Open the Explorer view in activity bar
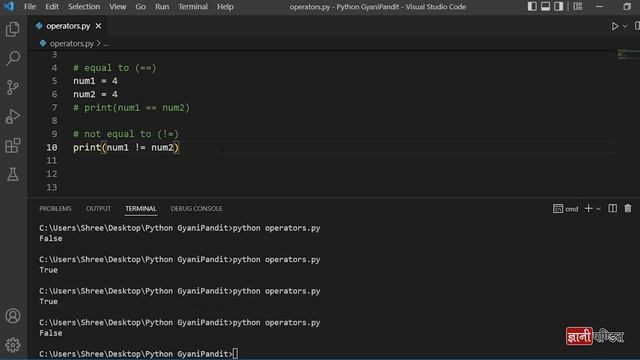Image resolution: width=640 pixels, height=360 pixels. (x=13, y=29)
